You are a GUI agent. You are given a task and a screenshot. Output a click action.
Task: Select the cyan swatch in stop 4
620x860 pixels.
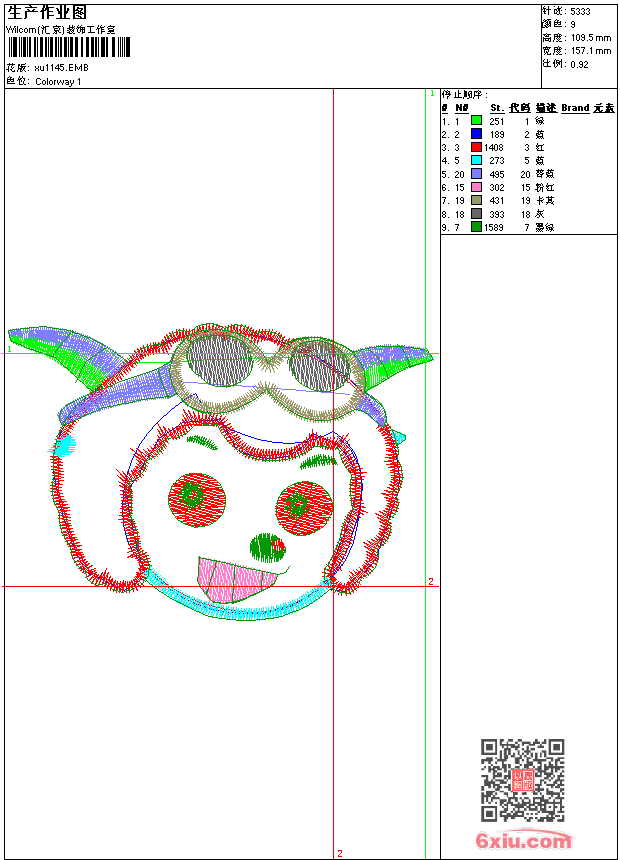click(476, 161)
